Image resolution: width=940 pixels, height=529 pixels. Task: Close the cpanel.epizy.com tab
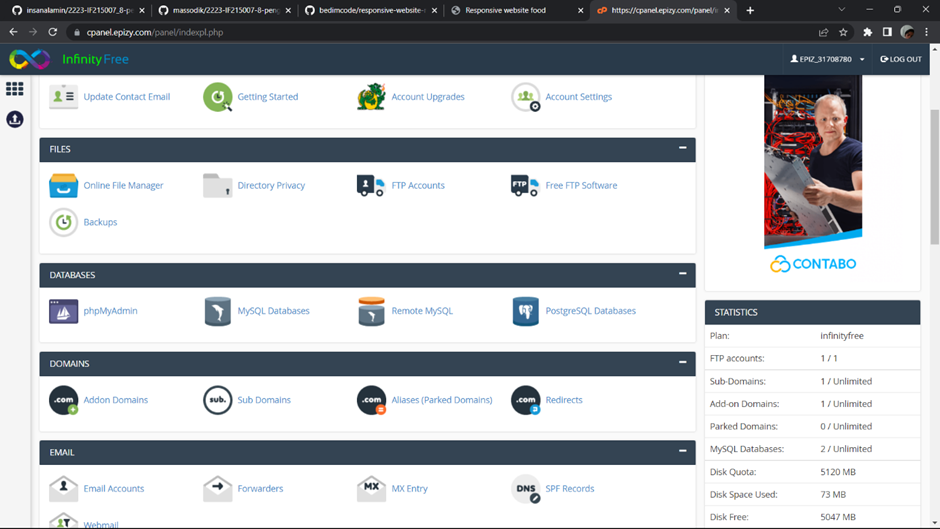[727, 10]
